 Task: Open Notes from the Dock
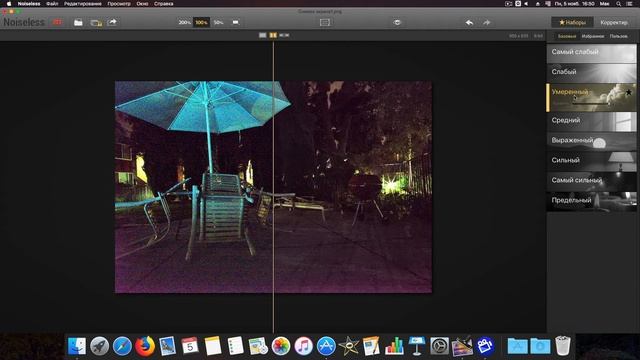213,346
